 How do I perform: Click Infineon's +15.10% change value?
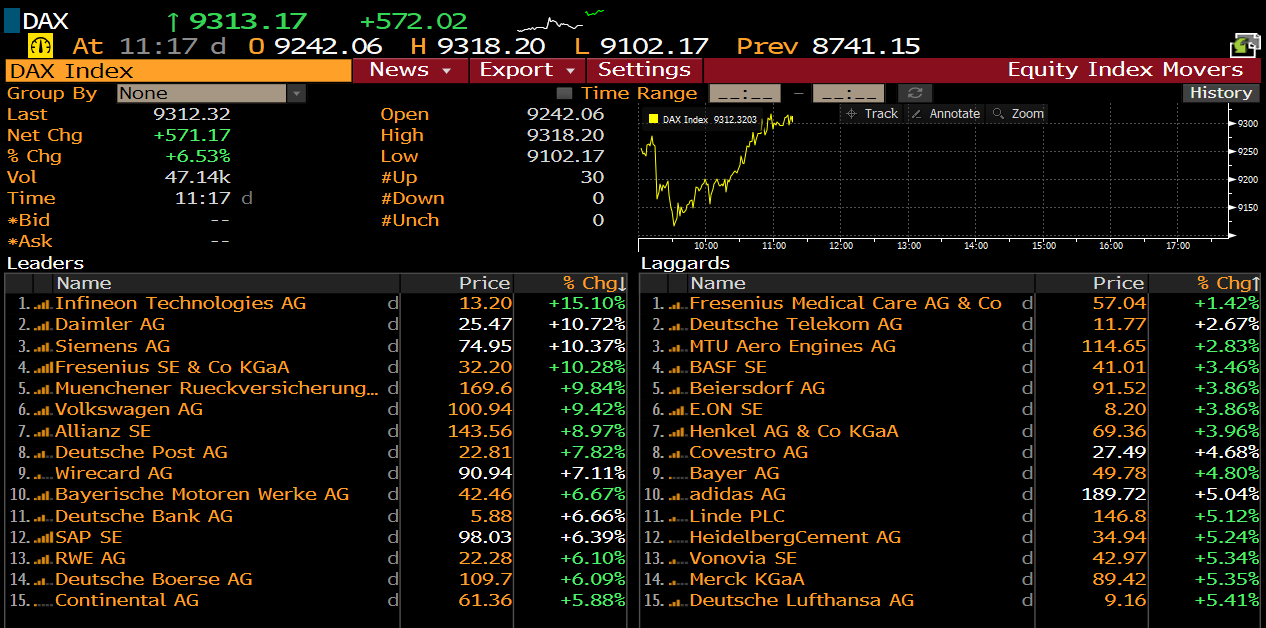pos(587,304)
